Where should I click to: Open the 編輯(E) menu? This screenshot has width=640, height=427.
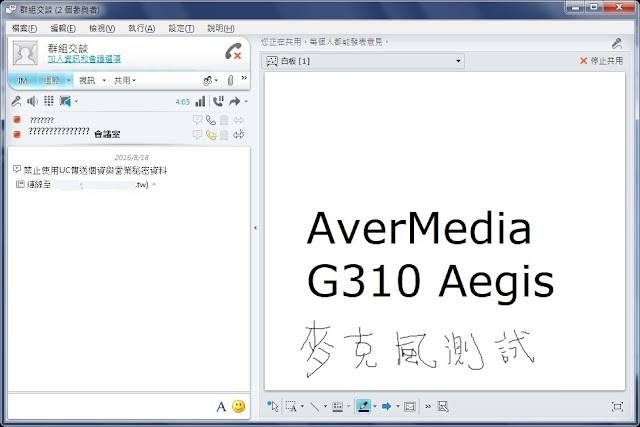click(63, 28)
